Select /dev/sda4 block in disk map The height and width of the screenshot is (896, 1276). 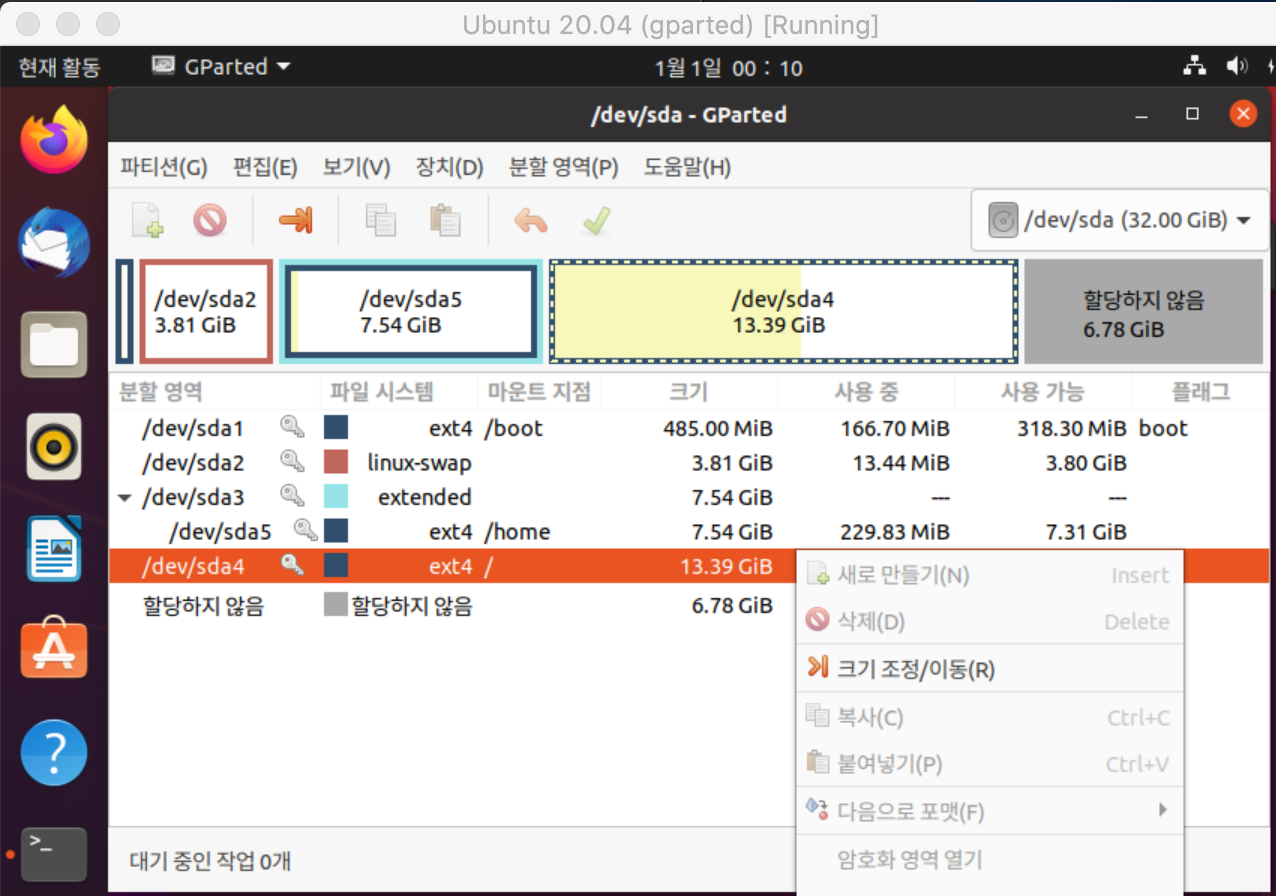[783, 311]
